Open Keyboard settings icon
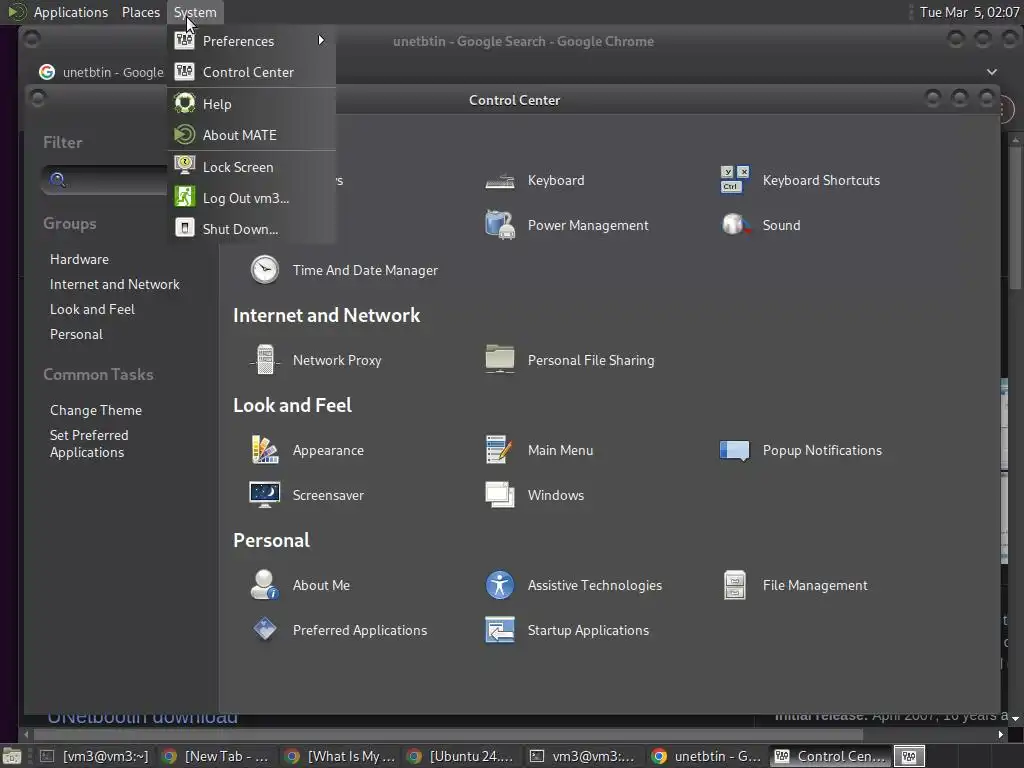The height and width of the screenshot is (768, 1024). 500,180
